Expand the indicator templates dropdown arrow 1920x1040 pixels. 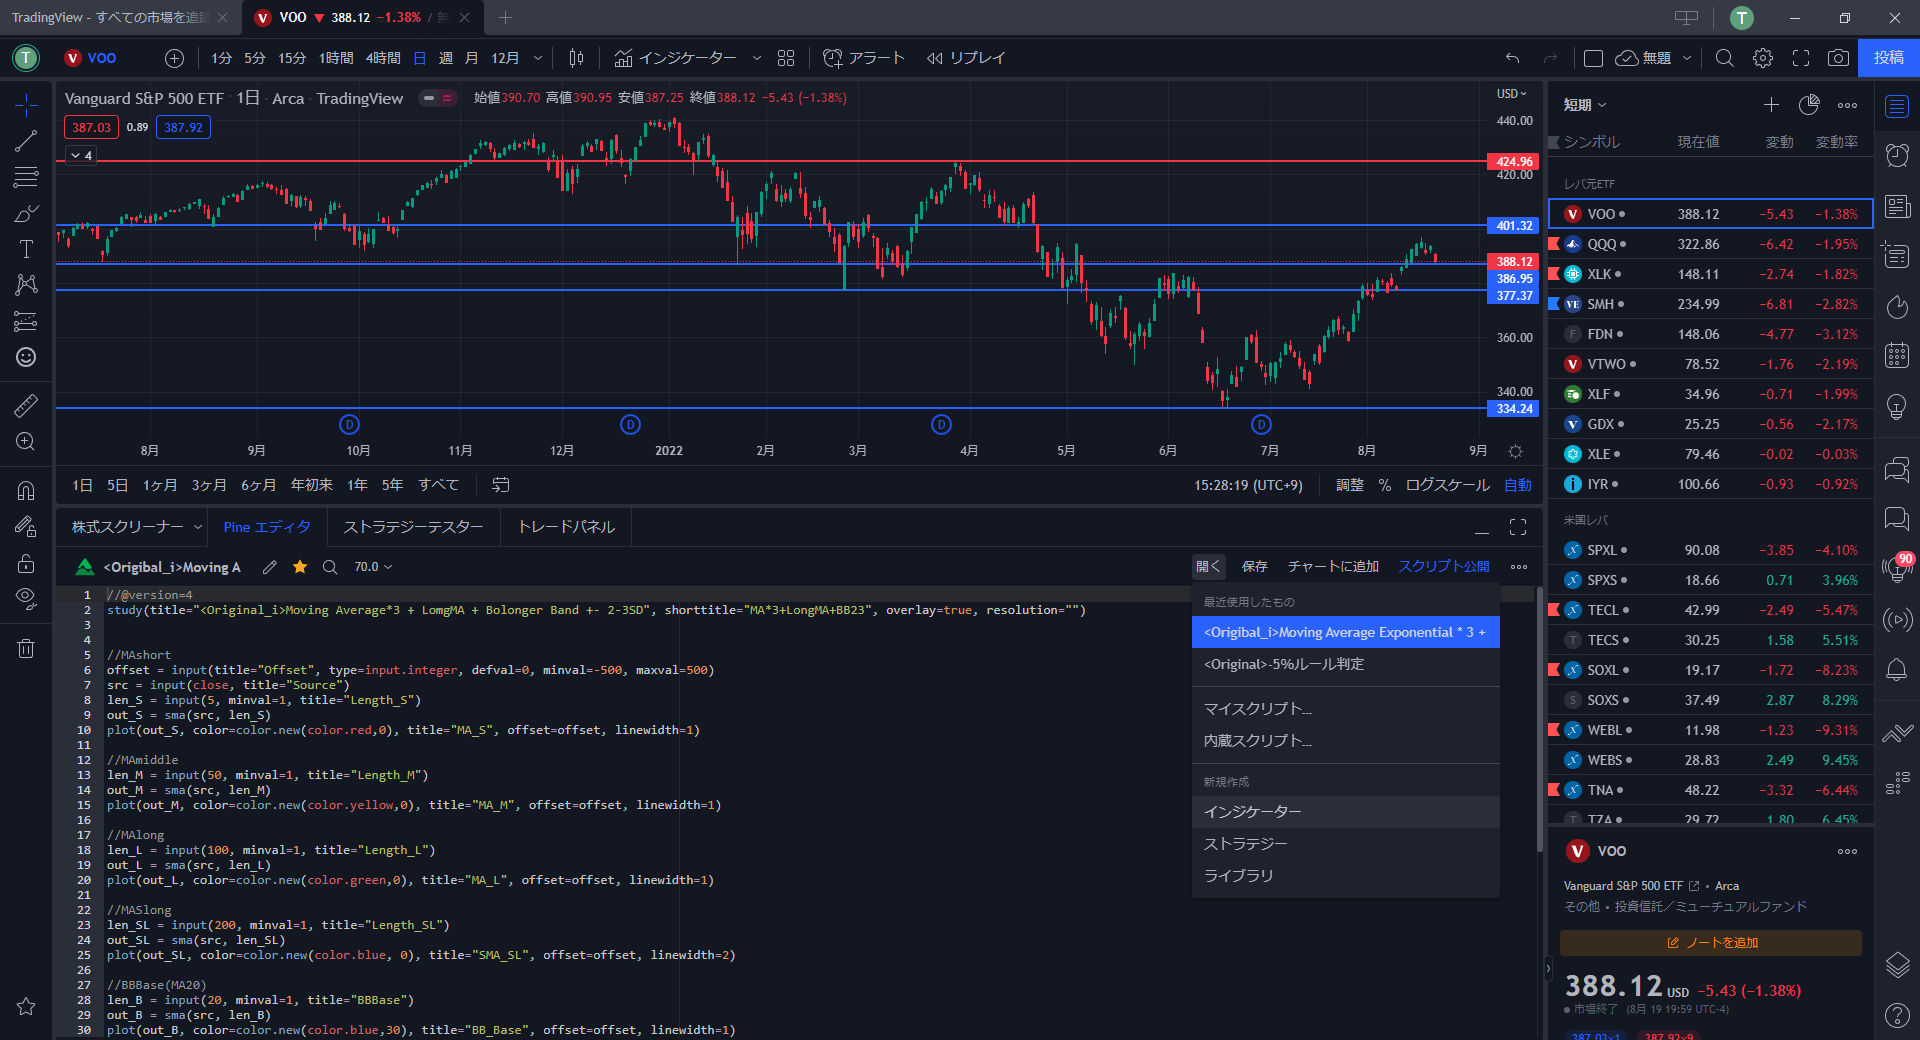[x=757, y=58]
